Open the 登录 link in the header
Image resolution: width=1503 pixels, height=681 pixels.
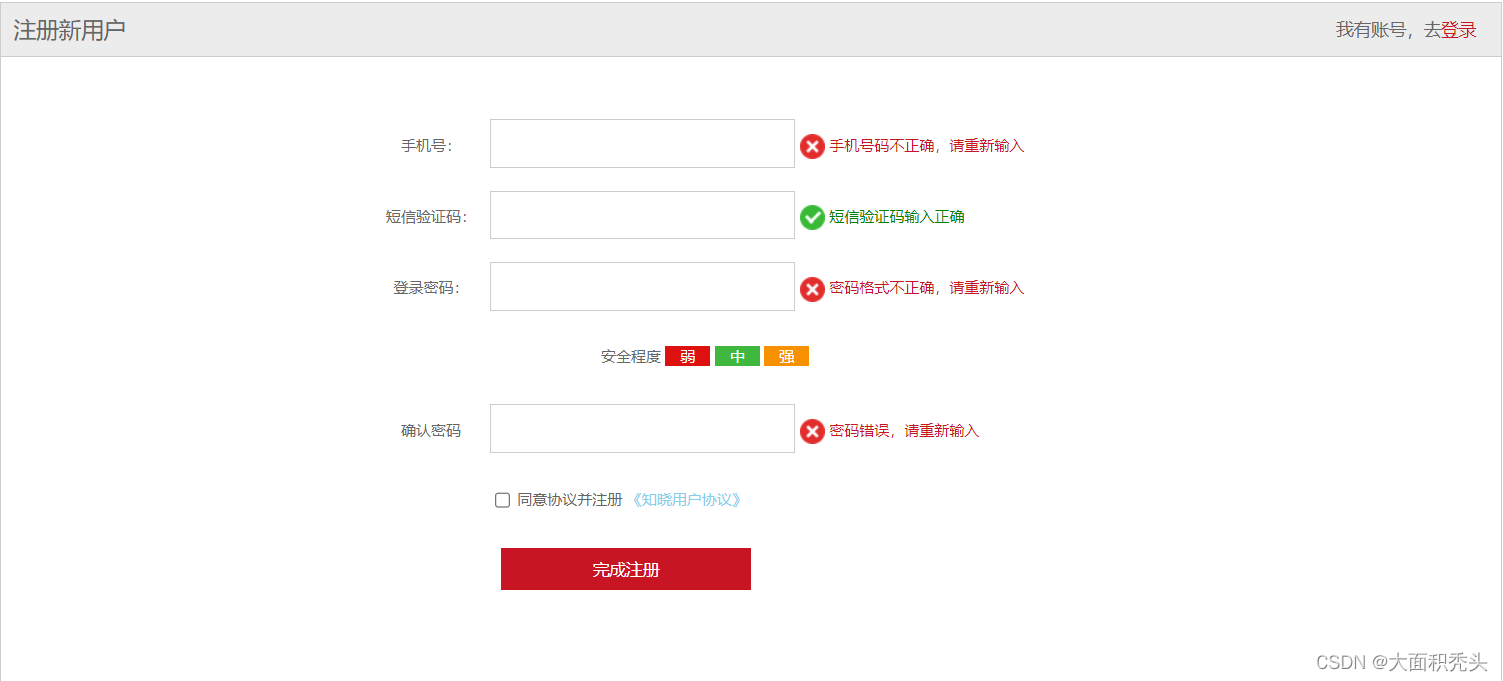pos(1459,30)
